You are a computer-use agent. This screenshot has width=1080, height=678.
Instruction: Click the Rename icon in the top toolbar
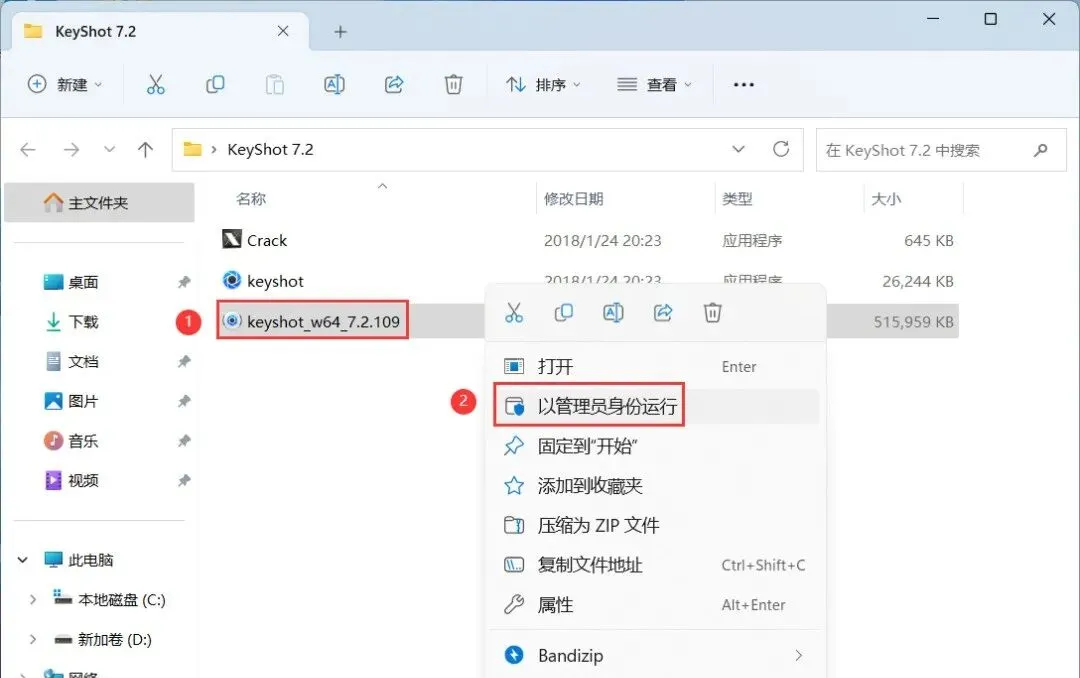334,85
